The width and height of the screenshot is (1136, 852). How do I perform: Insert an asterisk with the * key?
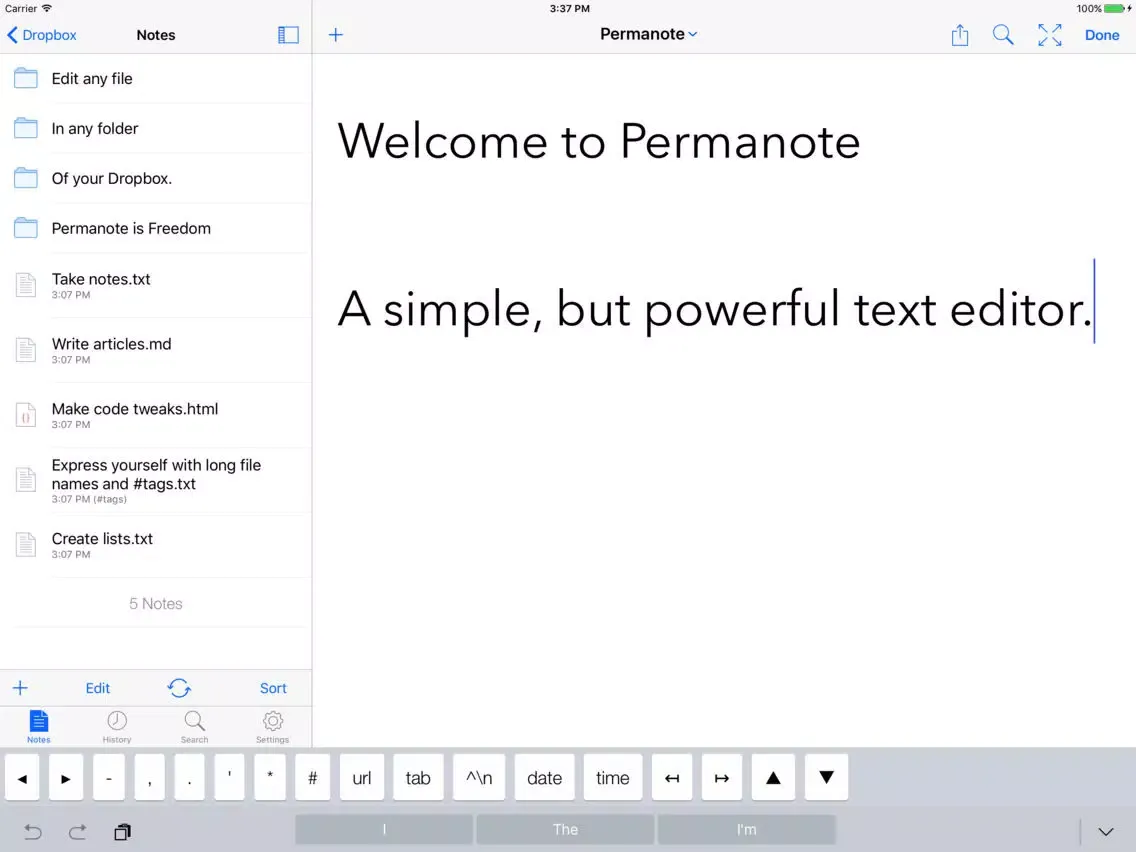[x=270, y=777]
